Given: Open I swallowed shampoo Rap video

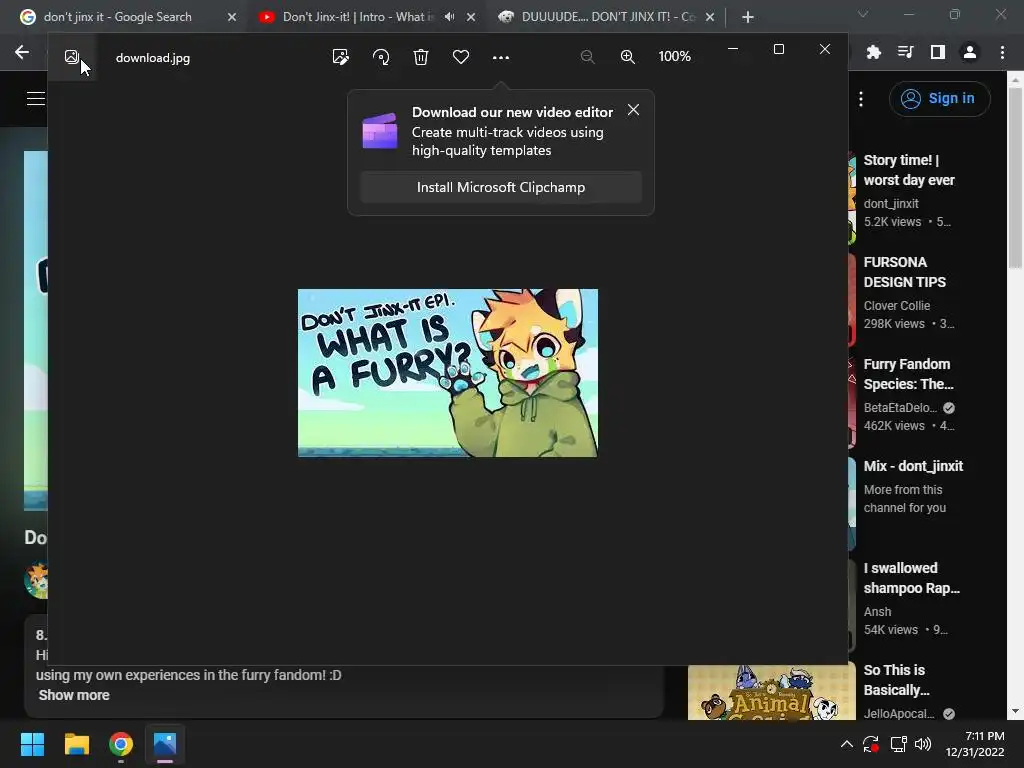Looking at the screenshot, I should click(912, 578).
